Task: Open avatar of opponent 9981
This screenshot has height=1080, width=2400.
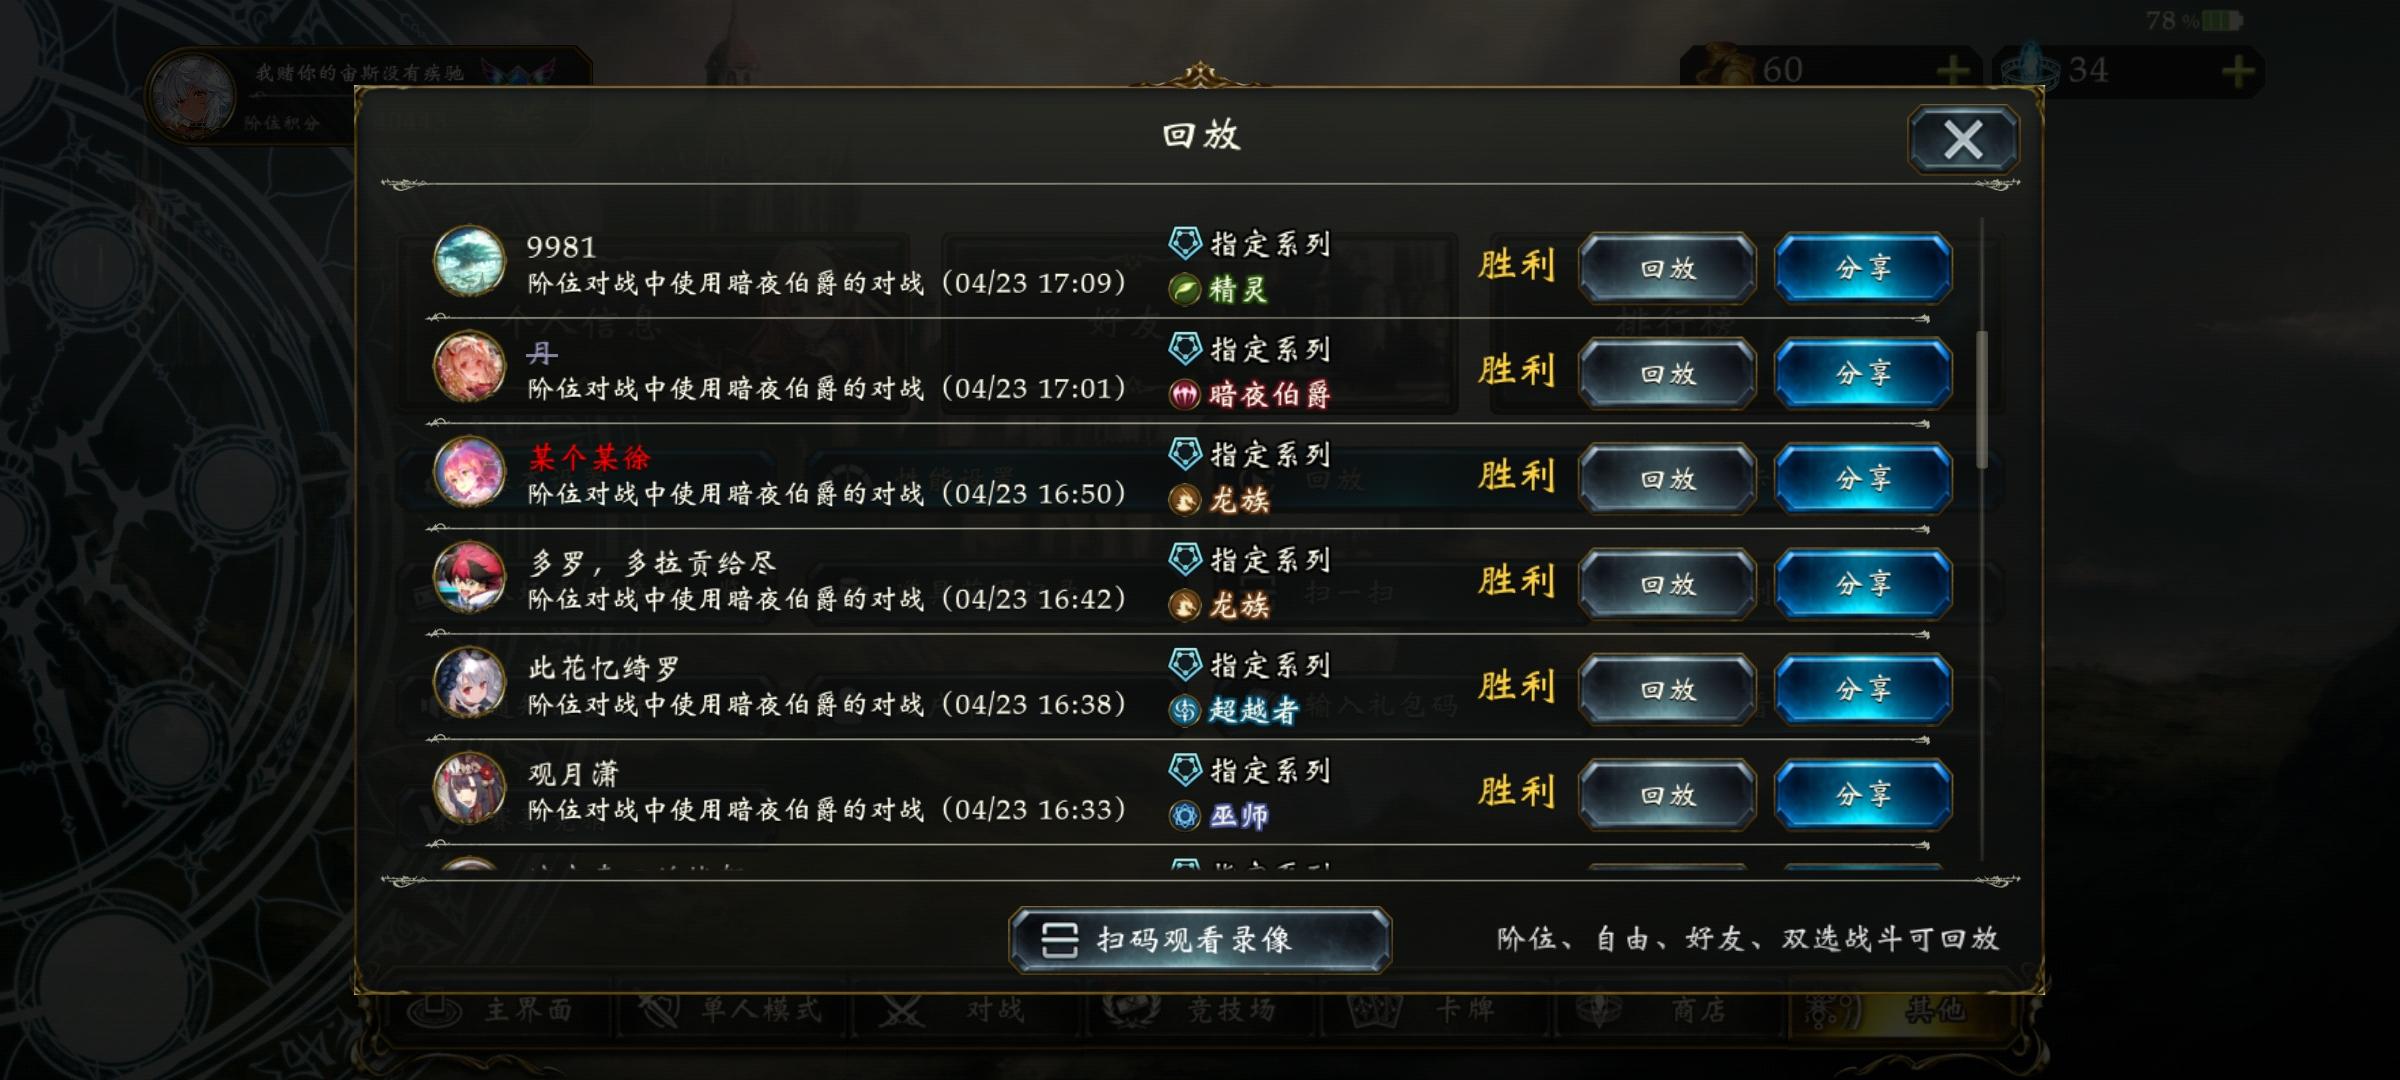Action: [469, 262]
